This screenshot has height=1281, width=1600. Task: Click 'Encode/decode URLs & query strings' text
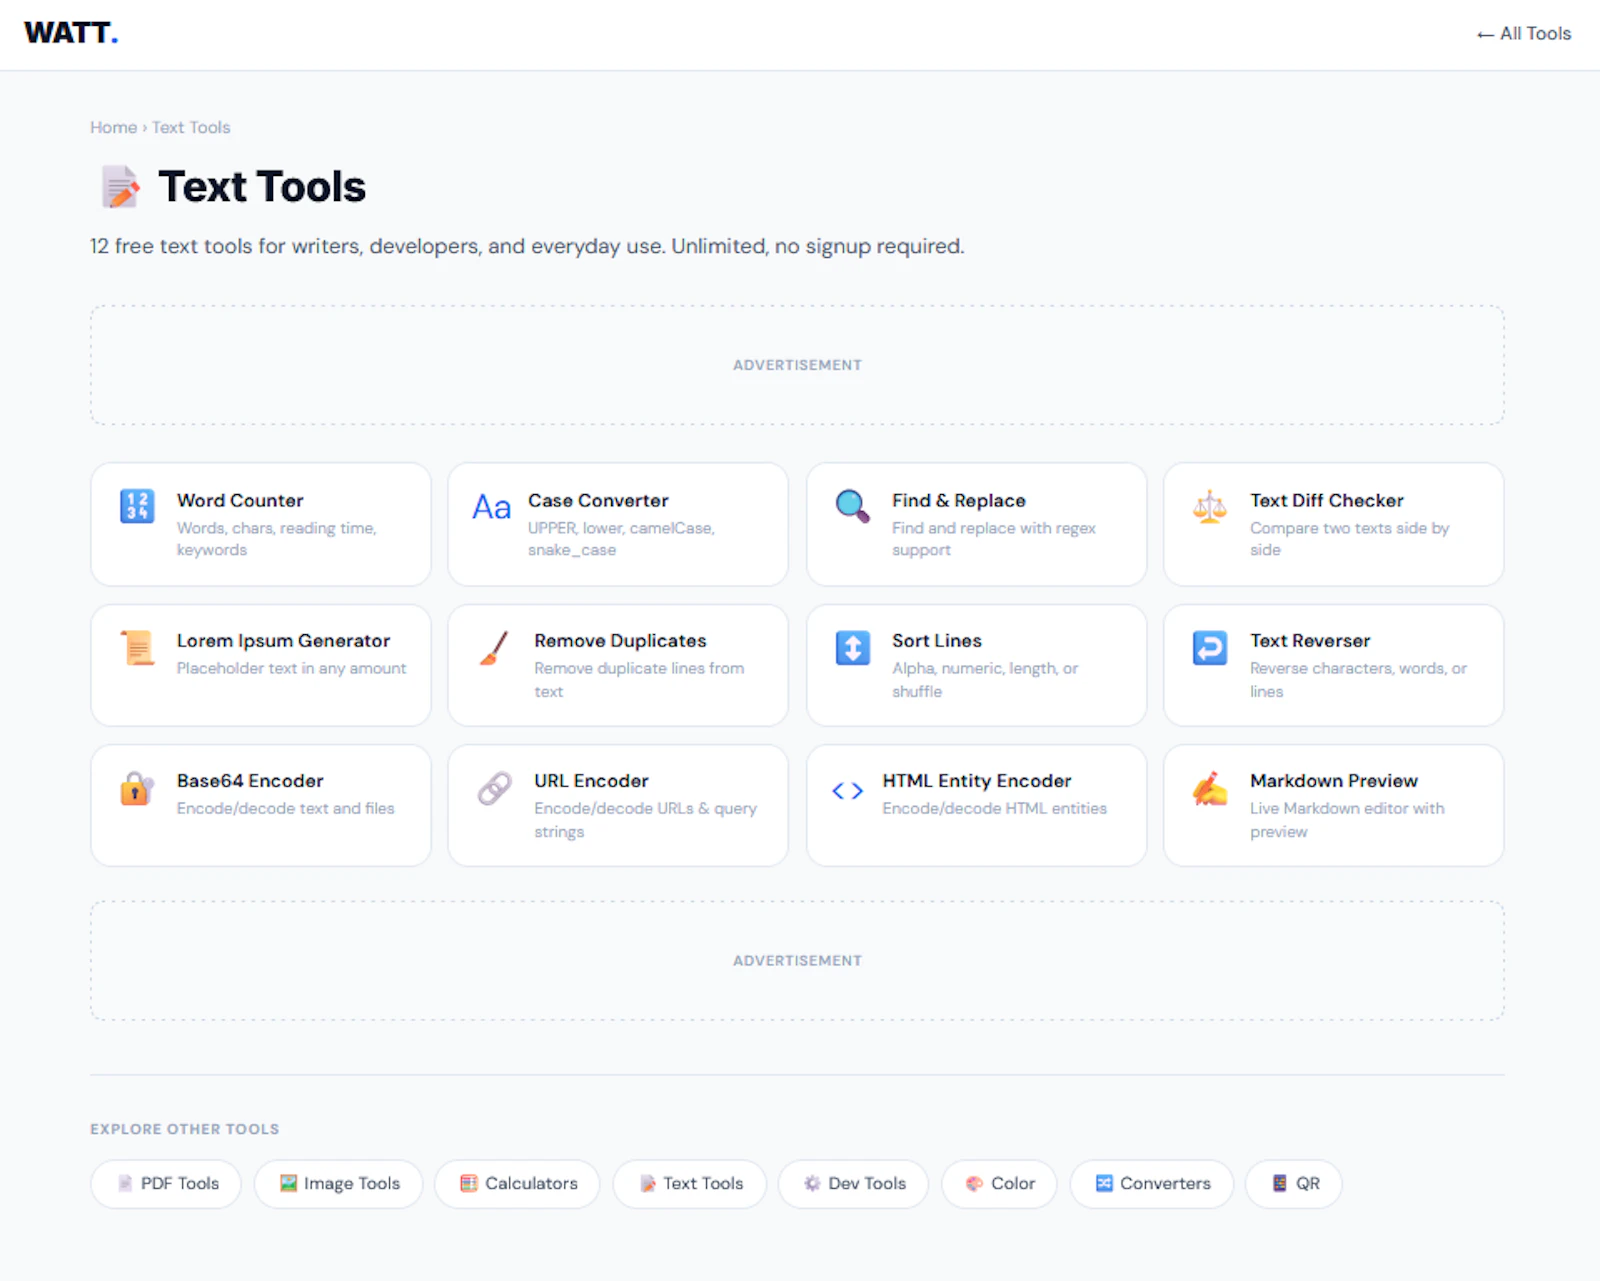click(645, 820)
